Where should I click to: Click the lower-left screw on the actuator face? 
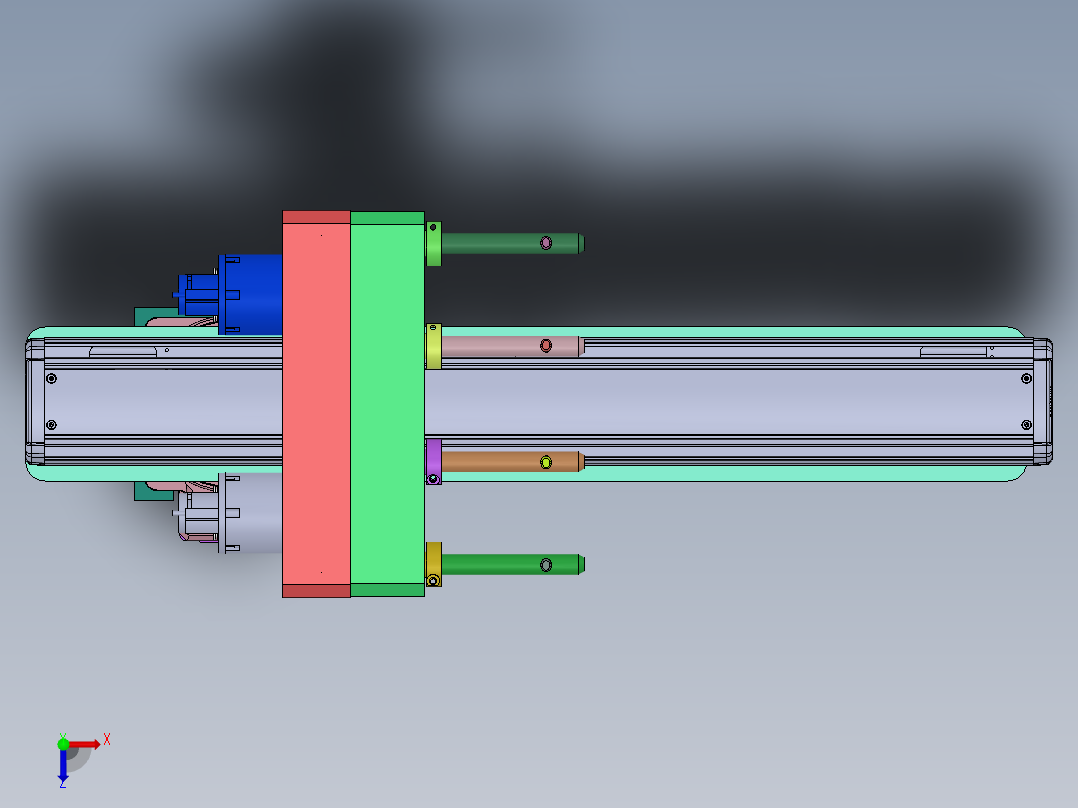[x=52, y=425]
